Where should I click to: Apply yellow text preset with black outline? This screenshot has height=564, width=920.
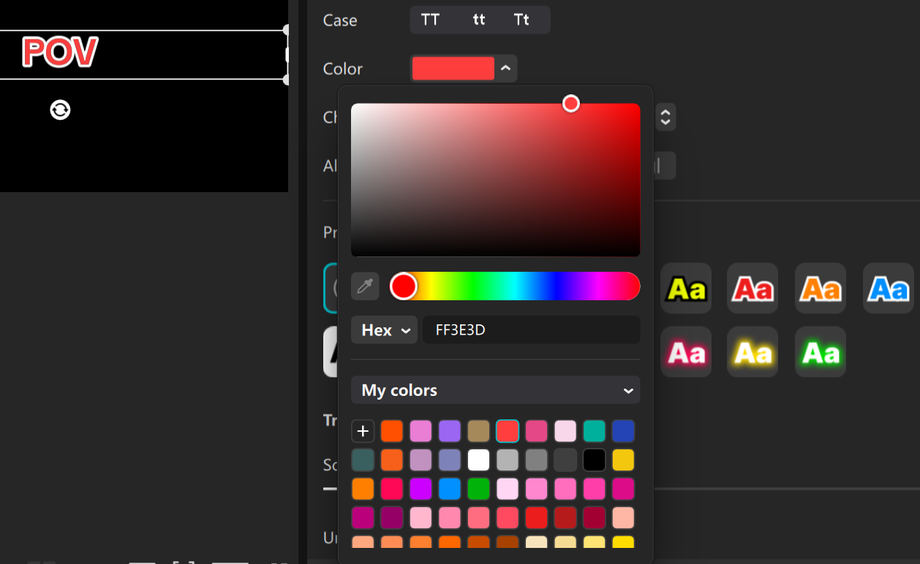click(686, 289)
